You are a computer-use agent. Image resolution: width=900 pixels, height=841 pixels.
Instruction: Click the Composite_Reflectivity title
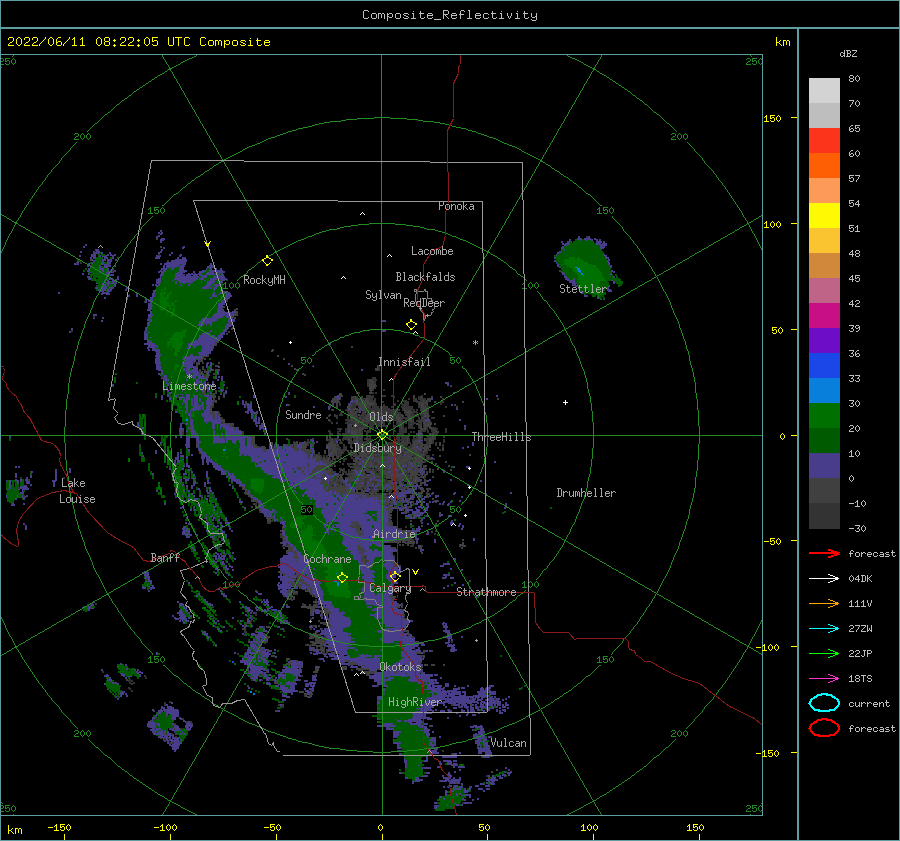450,15
